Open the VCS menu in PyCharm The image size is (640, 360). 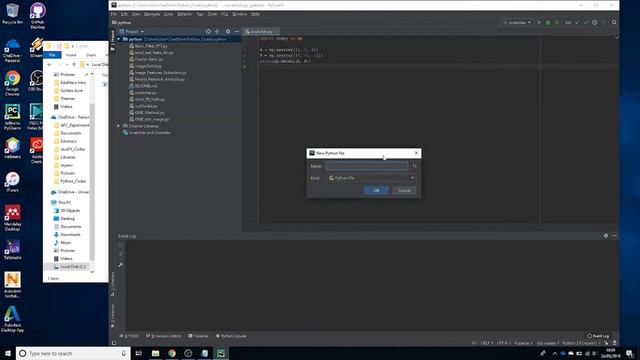(224, 14)
